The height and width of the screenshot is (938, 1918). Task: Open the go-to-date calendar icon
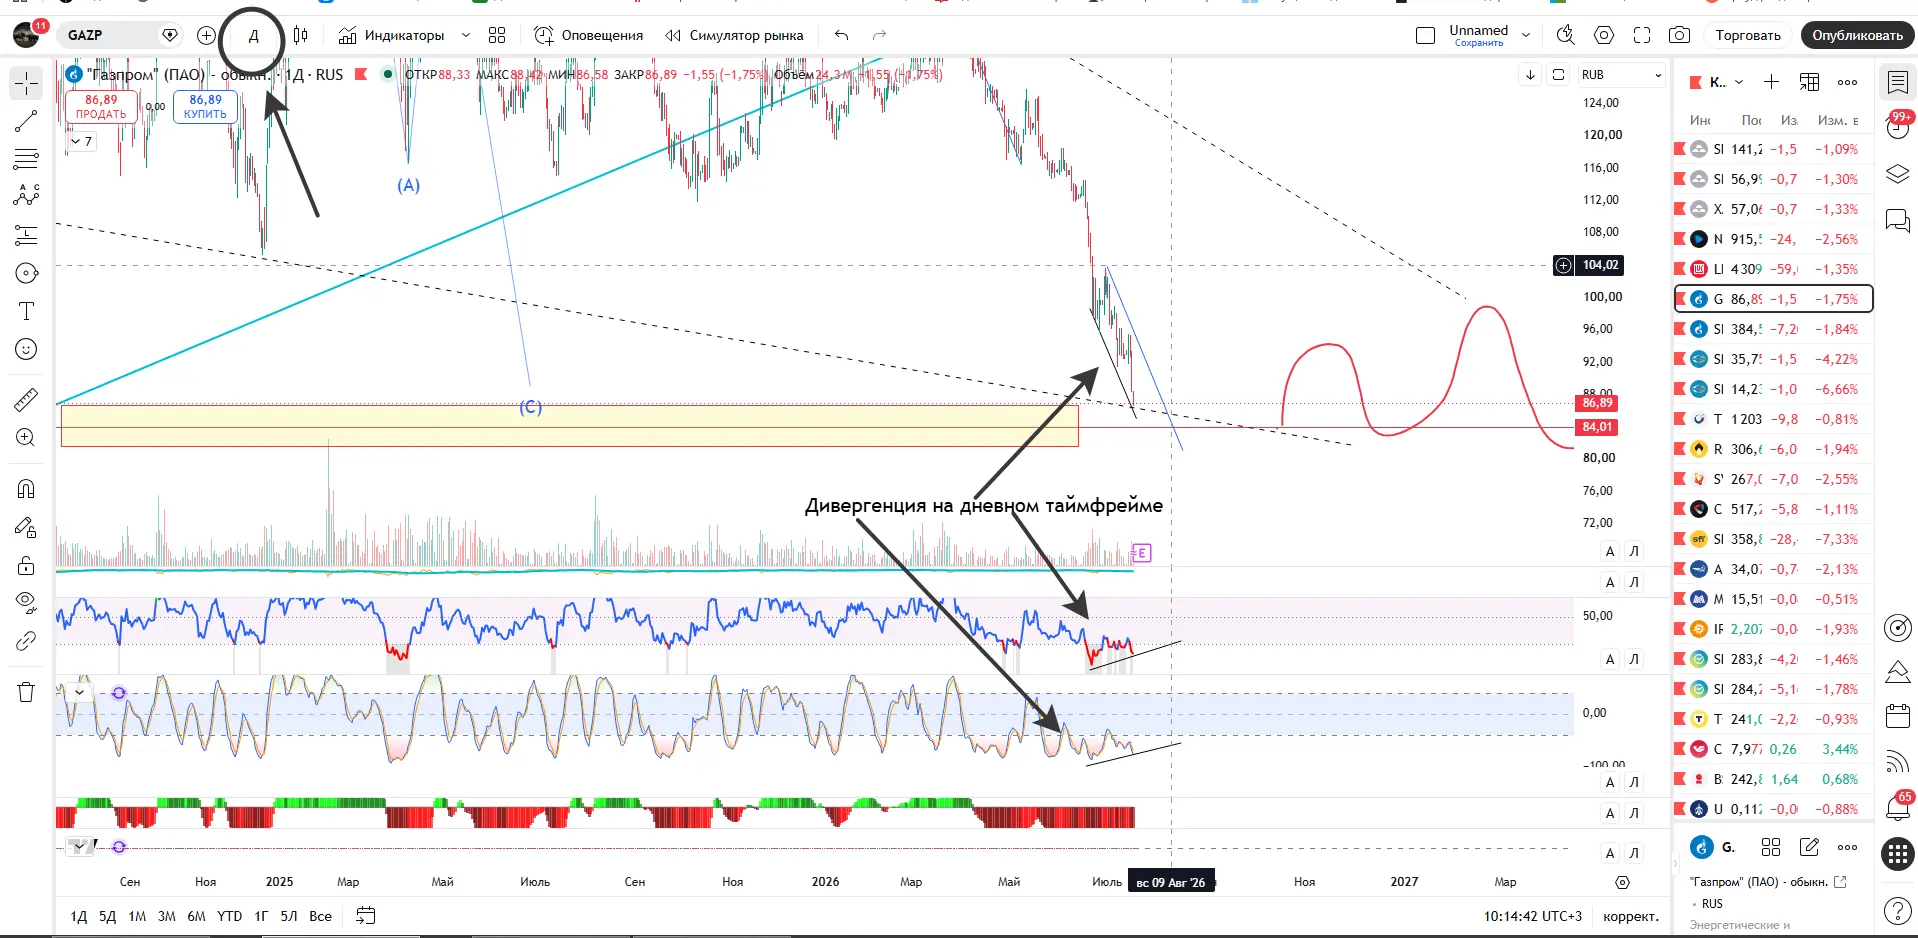[366, 915]
